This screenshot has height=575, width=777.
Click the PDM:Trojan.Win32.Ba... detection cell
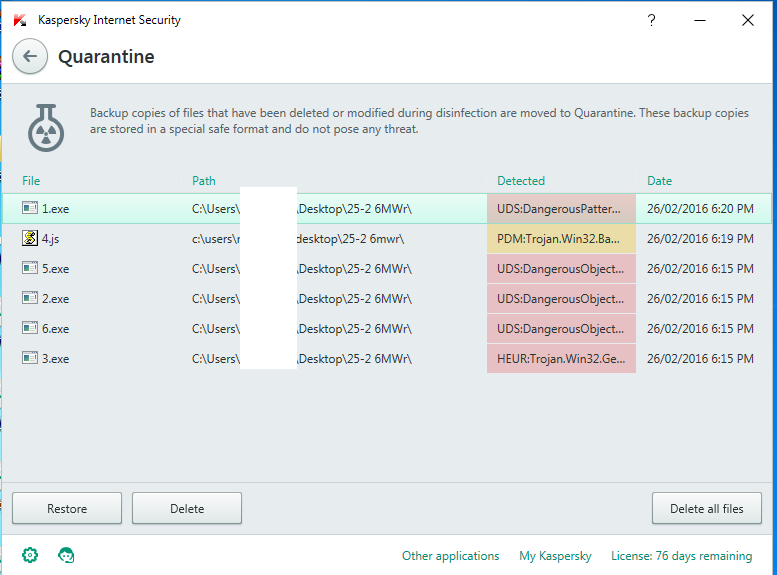(561, 239)
